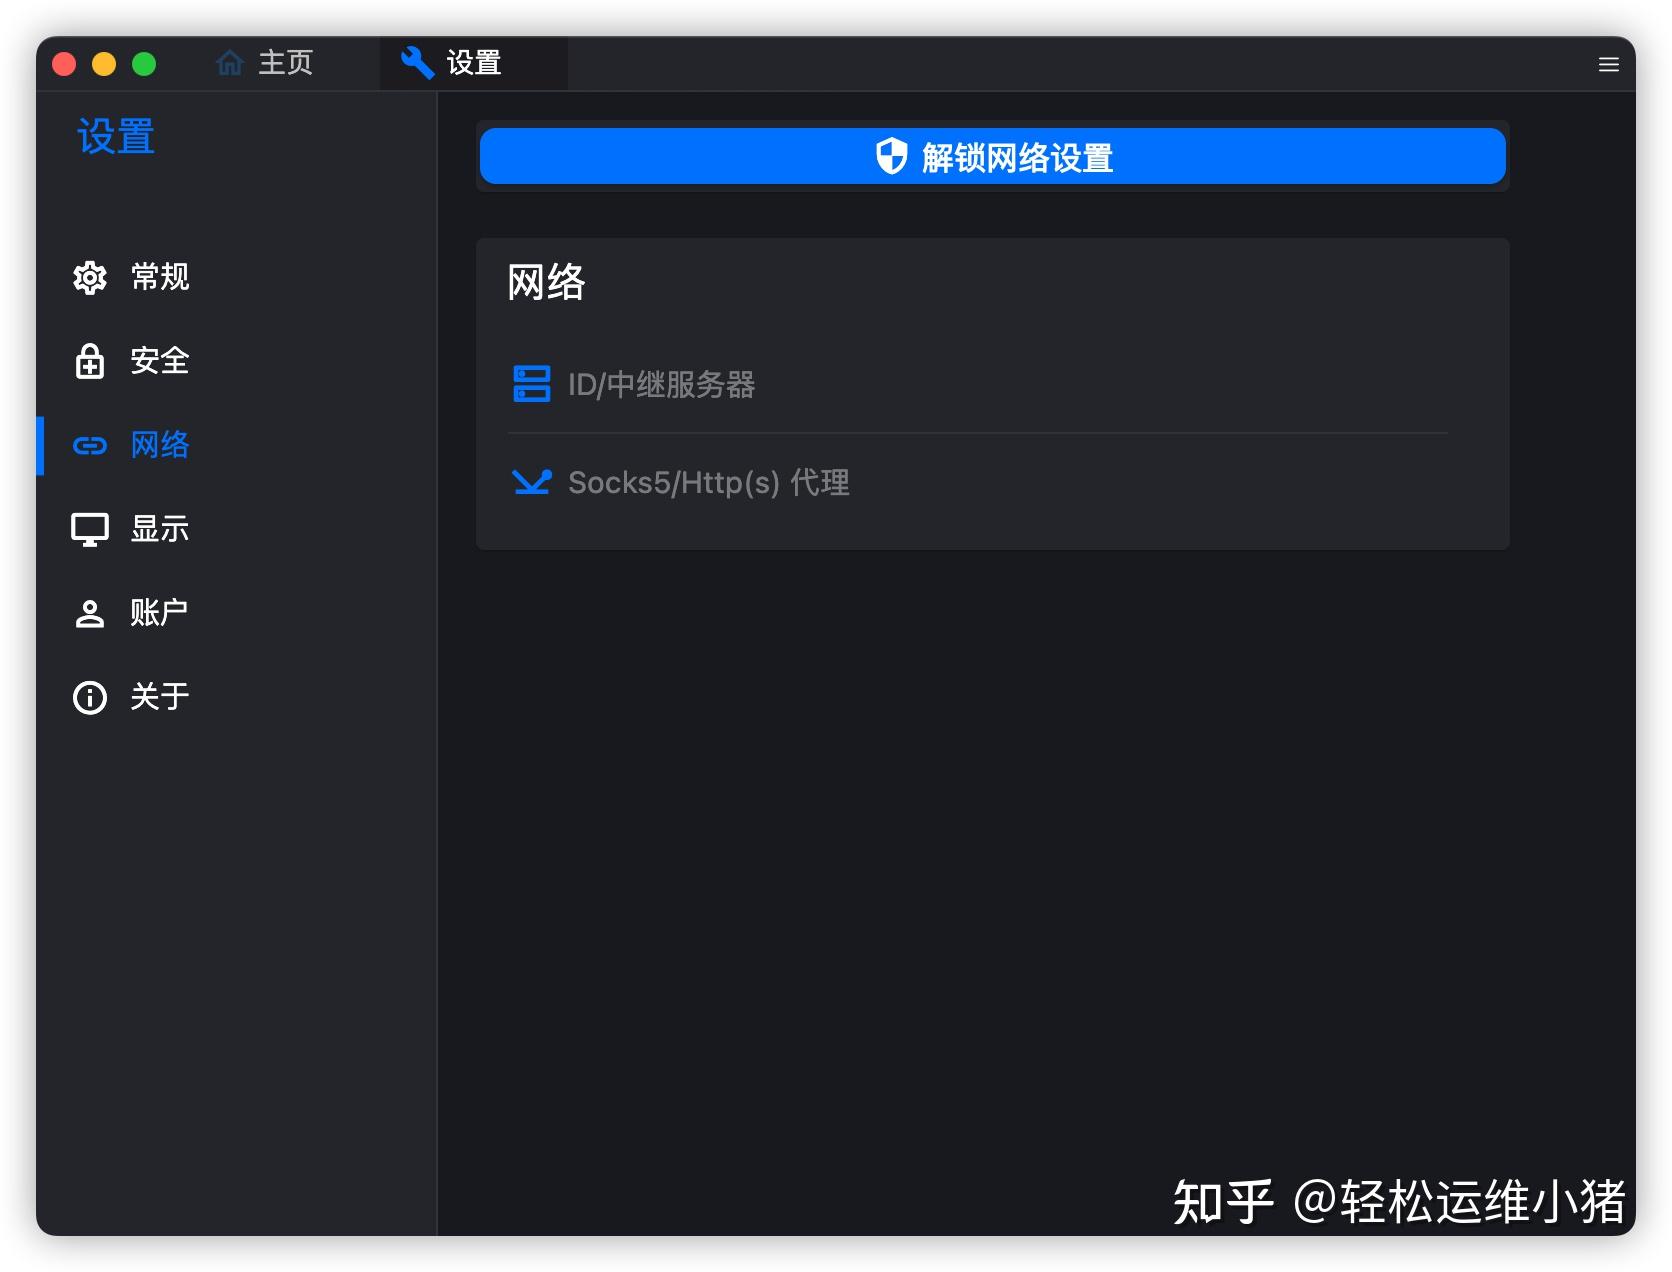This screenshot has width=1672, height=1272.
Task: Click the info icon next to 关于
Action: click(x=90, y=697)
